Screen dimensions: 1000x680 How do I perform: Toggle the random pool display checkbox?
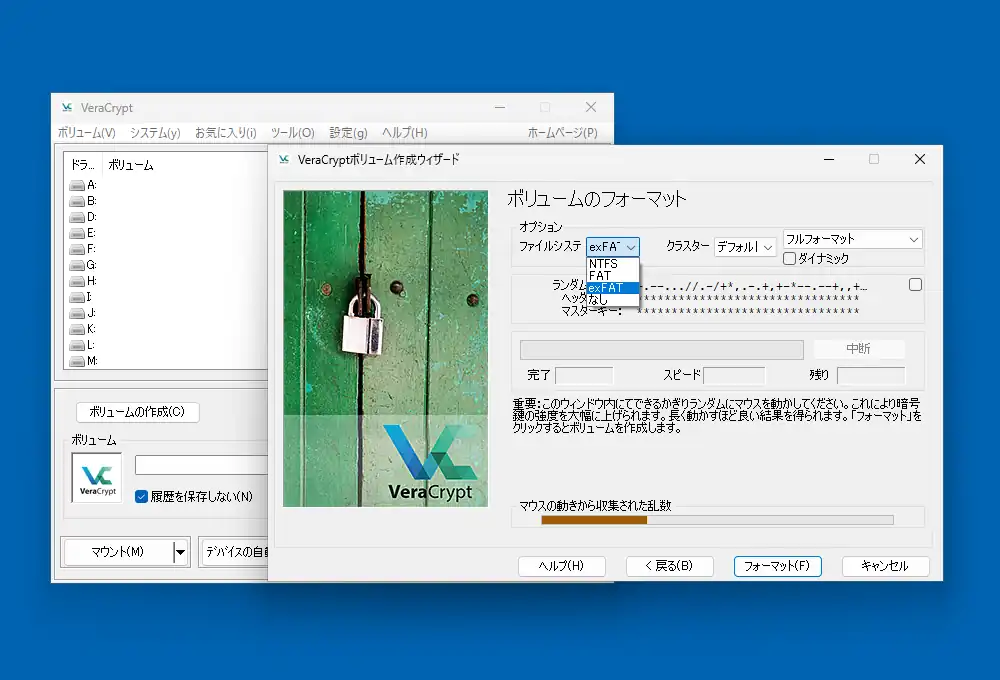pyautogui.click(x=915, y=284)
